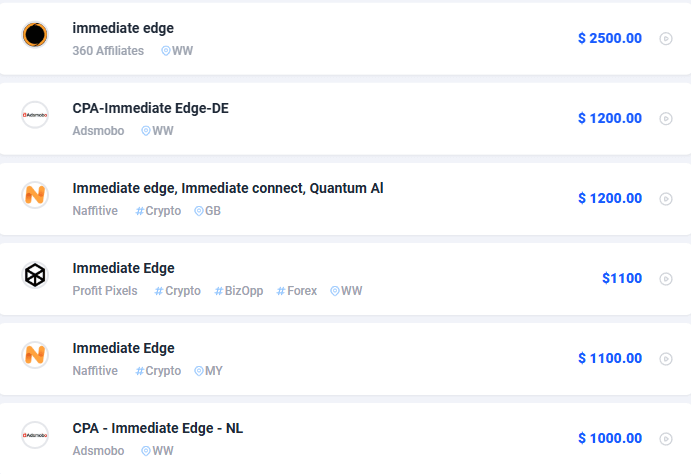This screenshot has height=474, width=691.
Task: Click the 360 Affiliates network name
Action: pyautogui.click(x=108, y=51)
